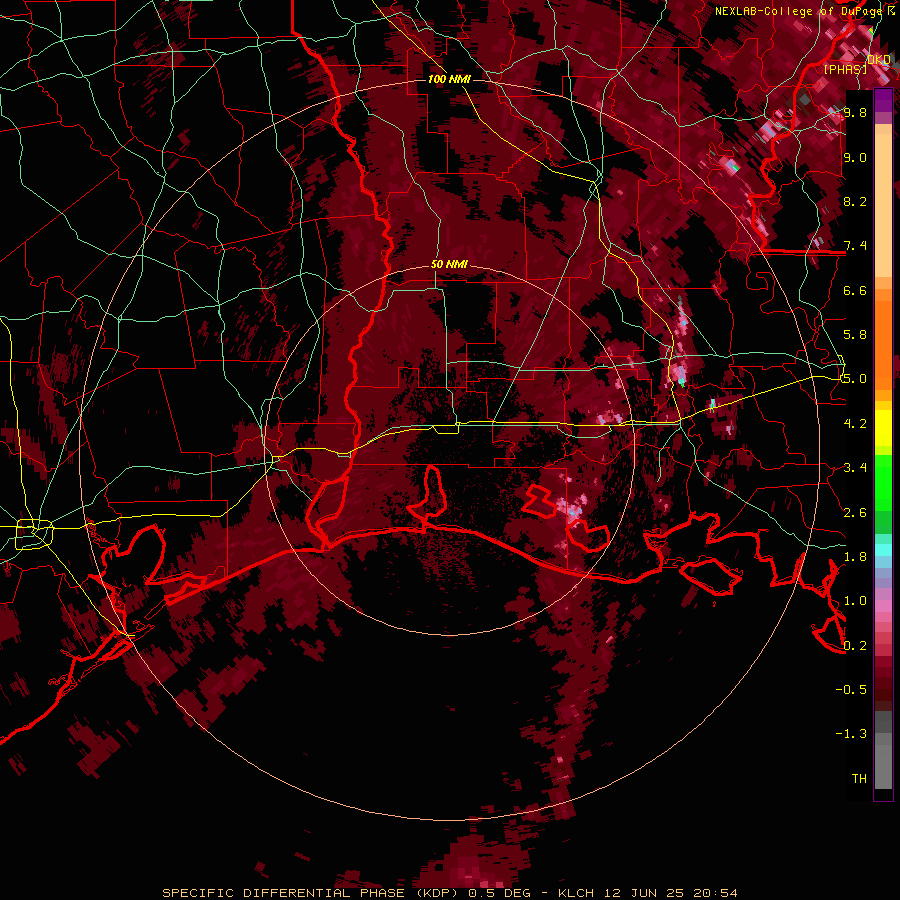The height and width of the screenshot is (900, 900).
Task: Click the 0.2 value on the color scale
Action: [x=855, y=646]
